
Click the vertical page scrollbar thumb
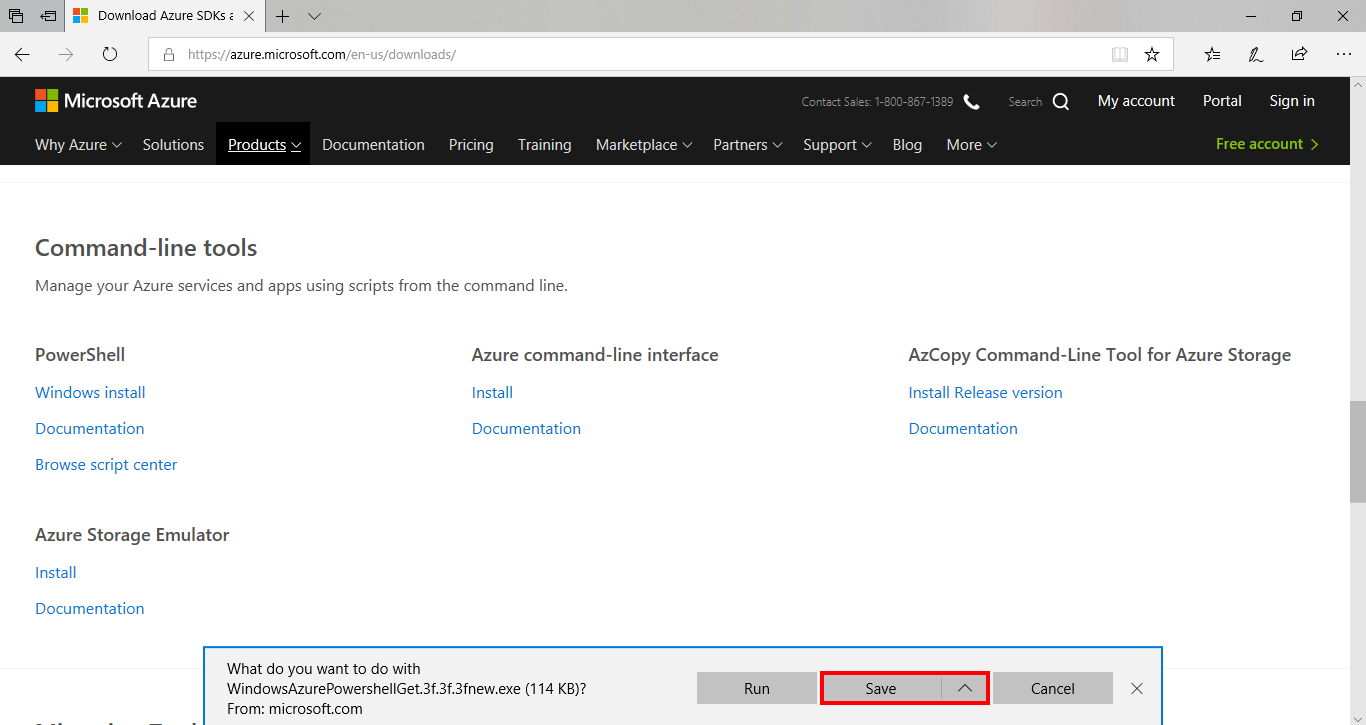pyautogui.click(x=1357, y=451)
